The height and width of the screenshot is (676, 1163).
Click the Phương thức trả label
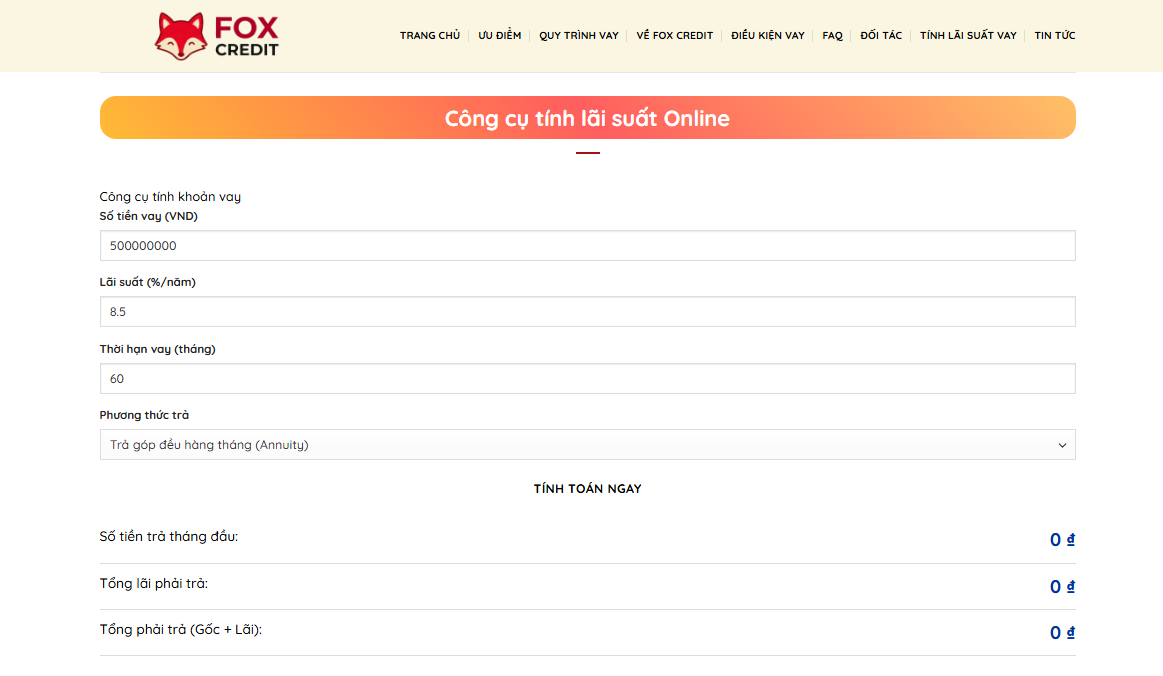tap(144, 415)
